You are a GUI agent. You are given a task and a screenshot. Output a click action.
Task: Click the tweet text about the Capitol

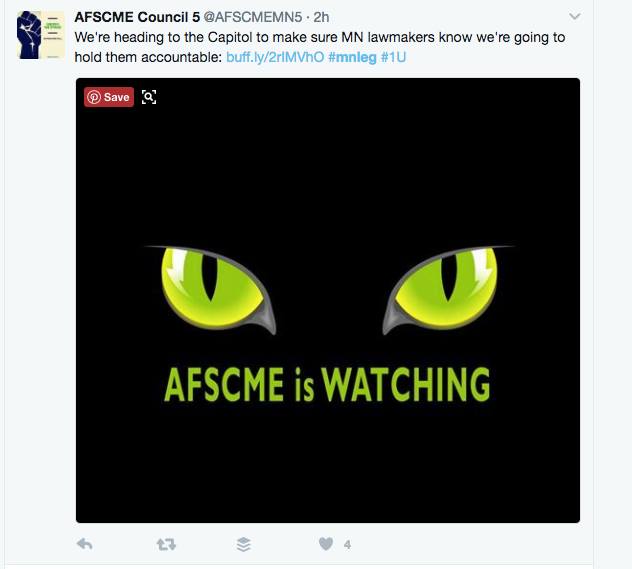[320, 47]
